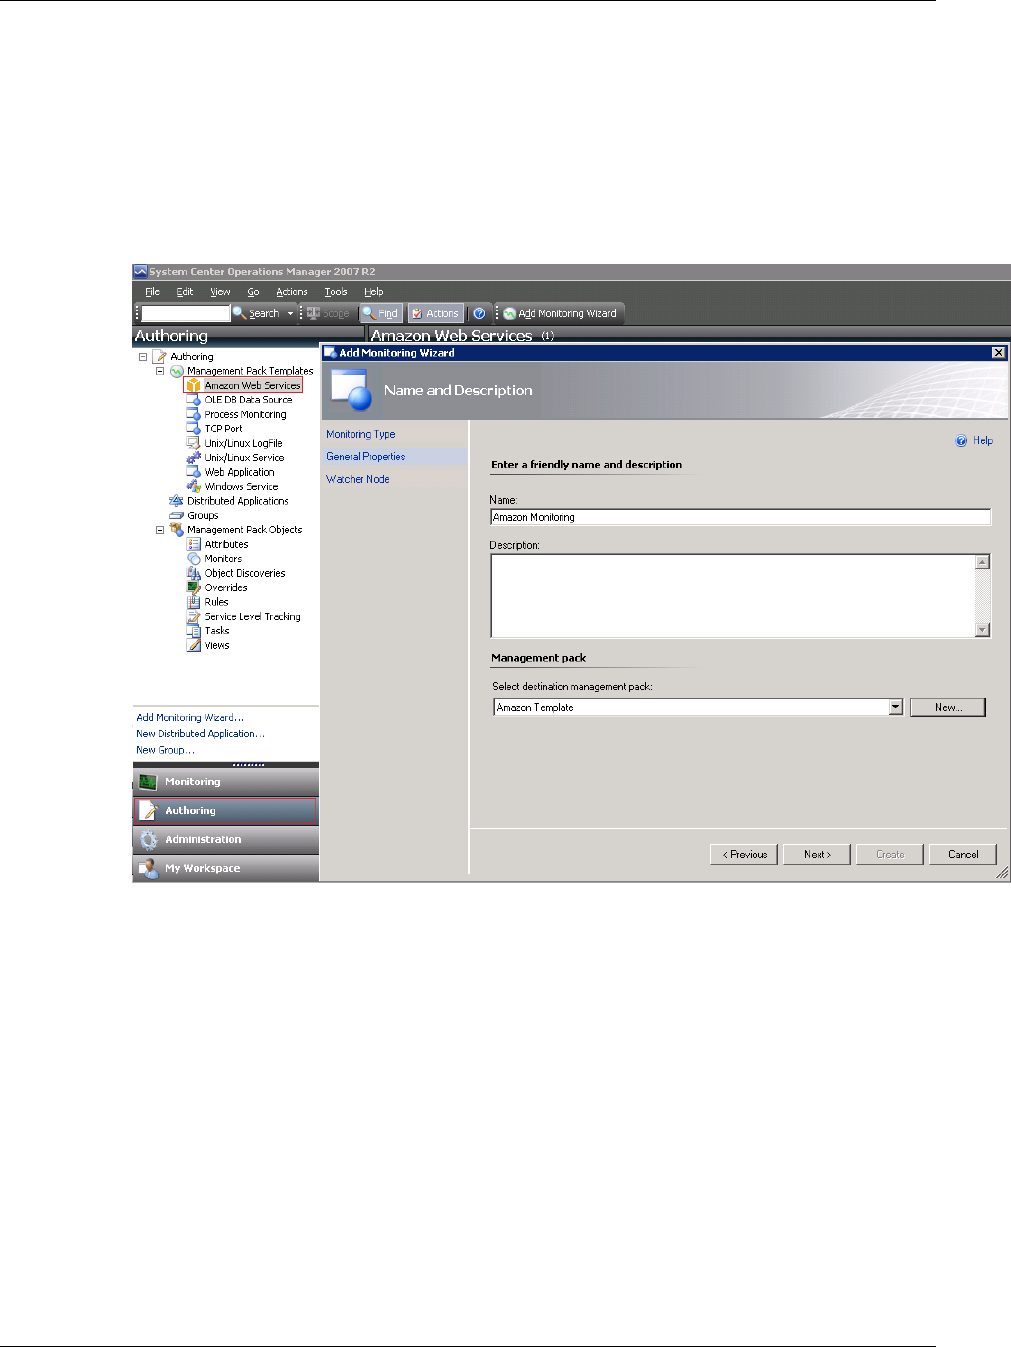Click the Add Monitoring Wizard... link

pyautogui.click(x=190, y=718)
